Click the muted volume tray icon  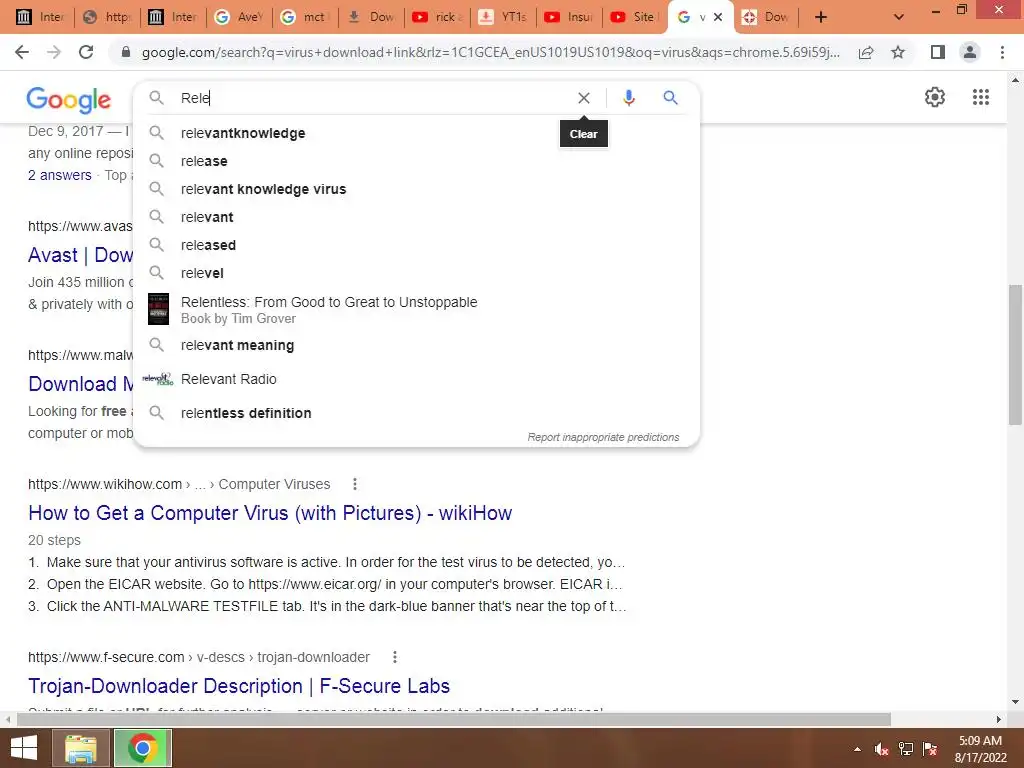[x=882, y=749]
